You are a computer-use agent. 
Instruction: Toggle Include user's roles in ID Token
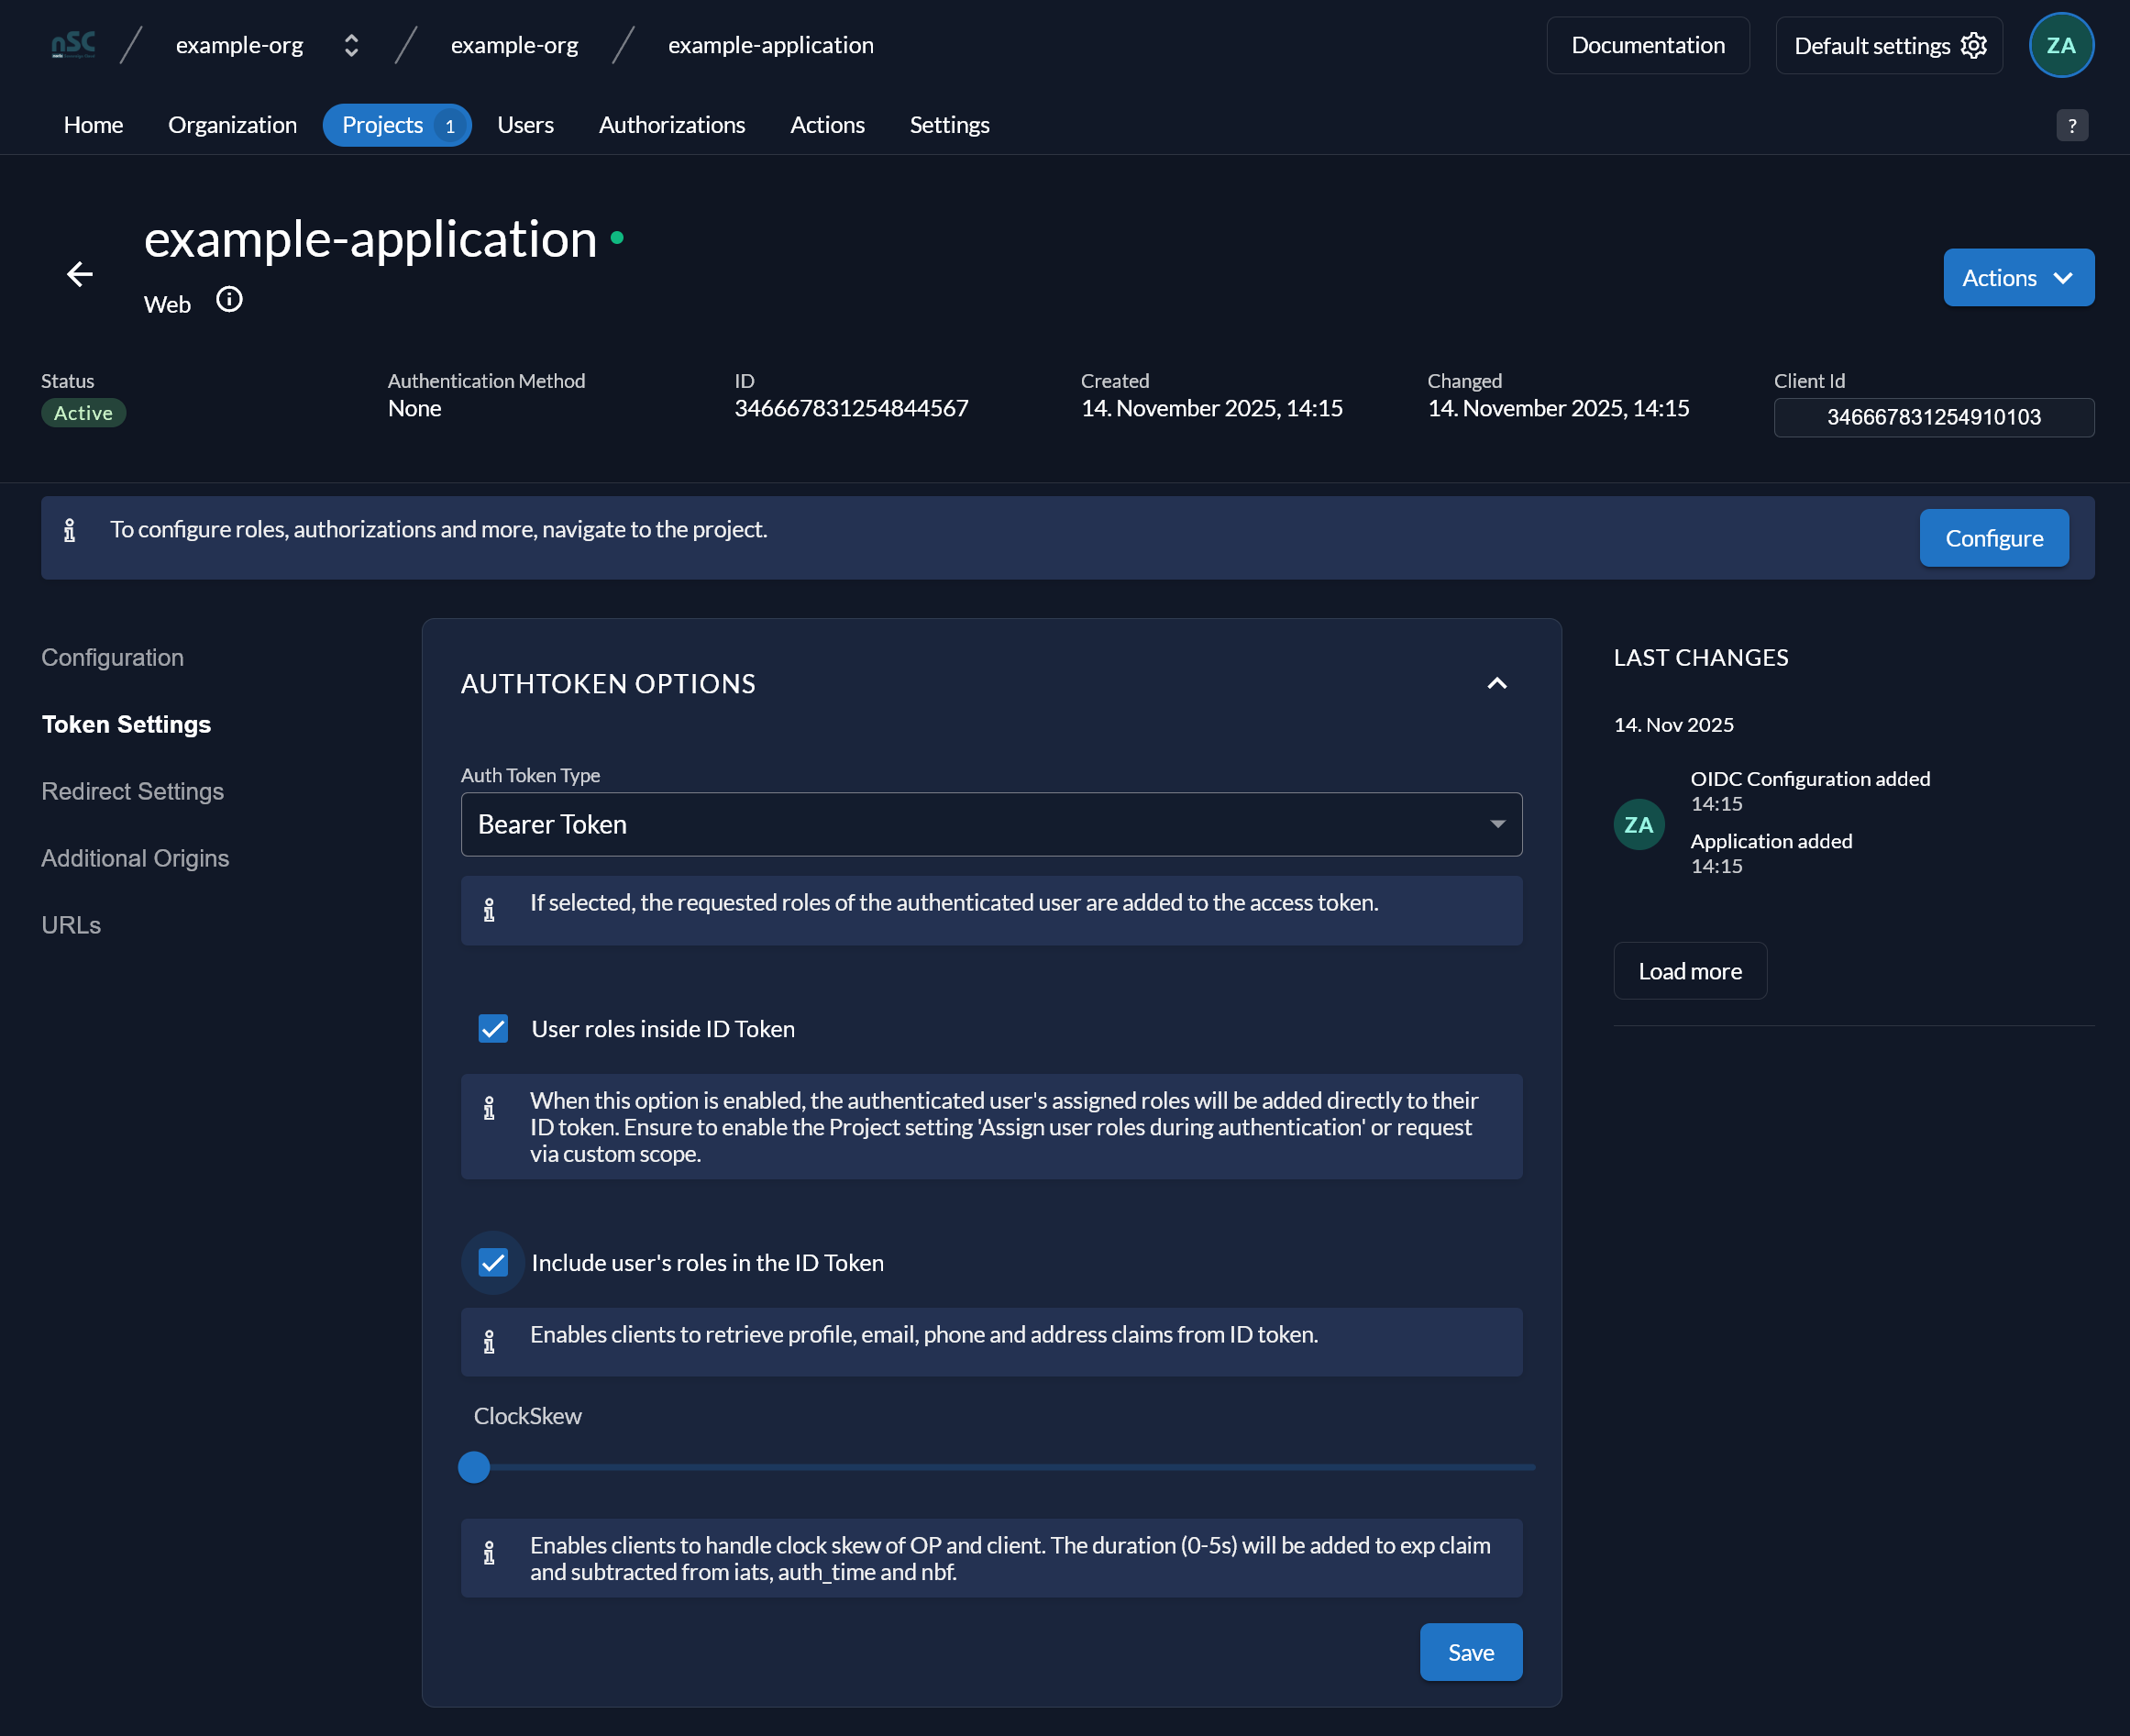pyautogui.click(x=493, y=1263)
